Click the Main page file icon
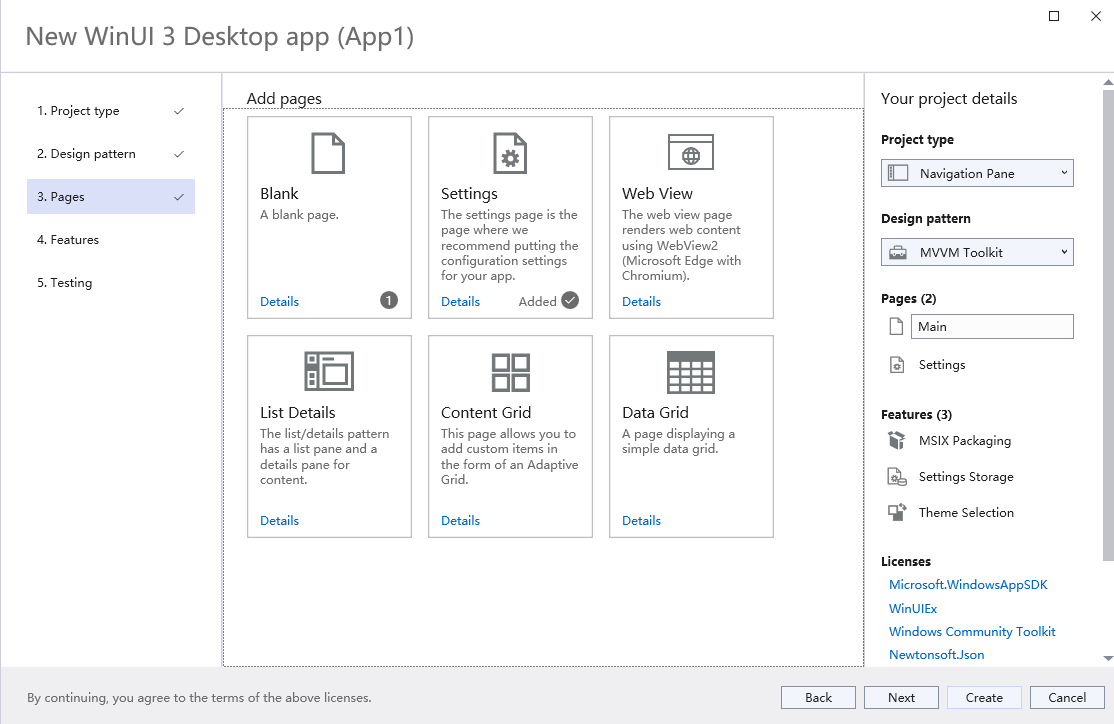 [x=897, y=327]
